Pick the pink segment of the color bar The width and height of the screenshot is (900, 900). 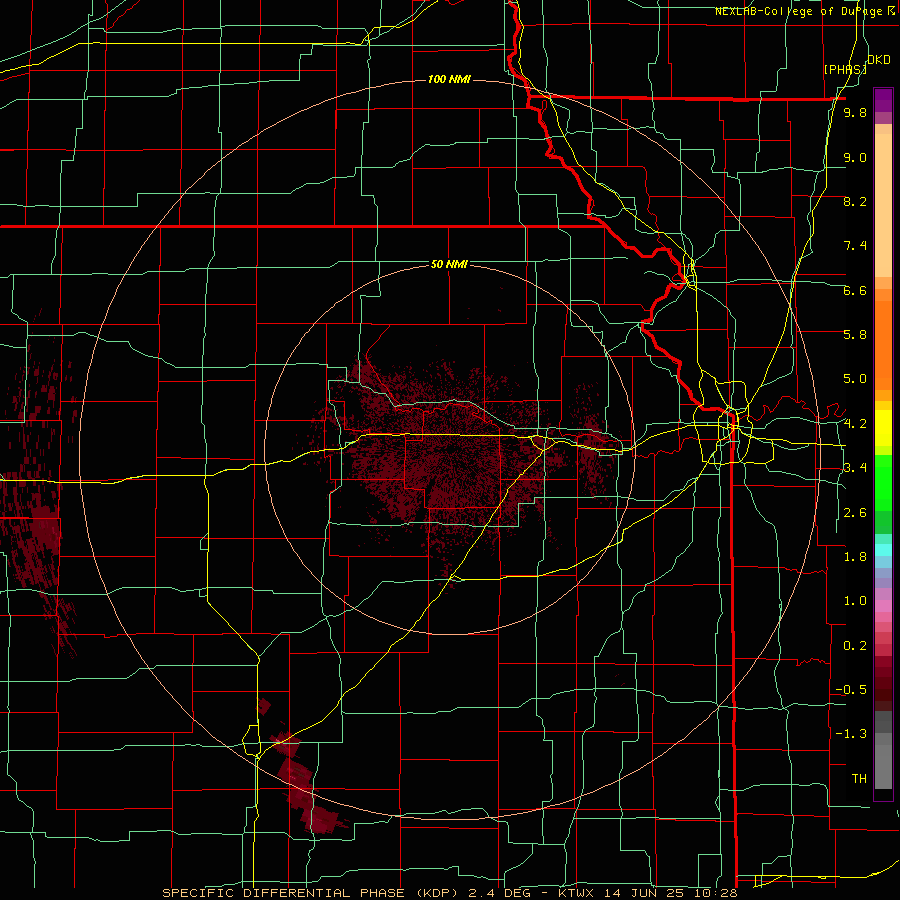(x=883, y=606)
